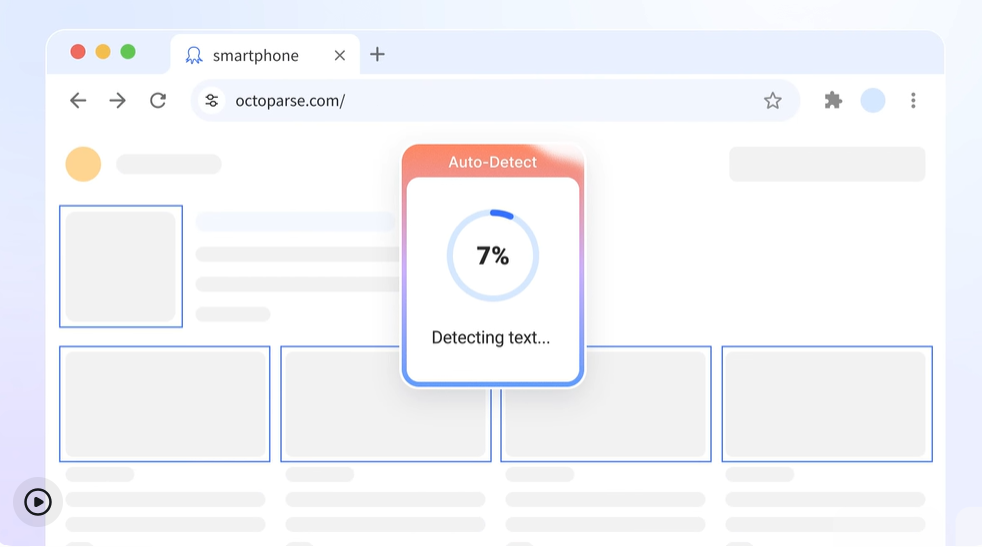982x547 pixels.
Task: Open a new tab with the plus icon
Action: pyautogui.click(x=377, y=55)
